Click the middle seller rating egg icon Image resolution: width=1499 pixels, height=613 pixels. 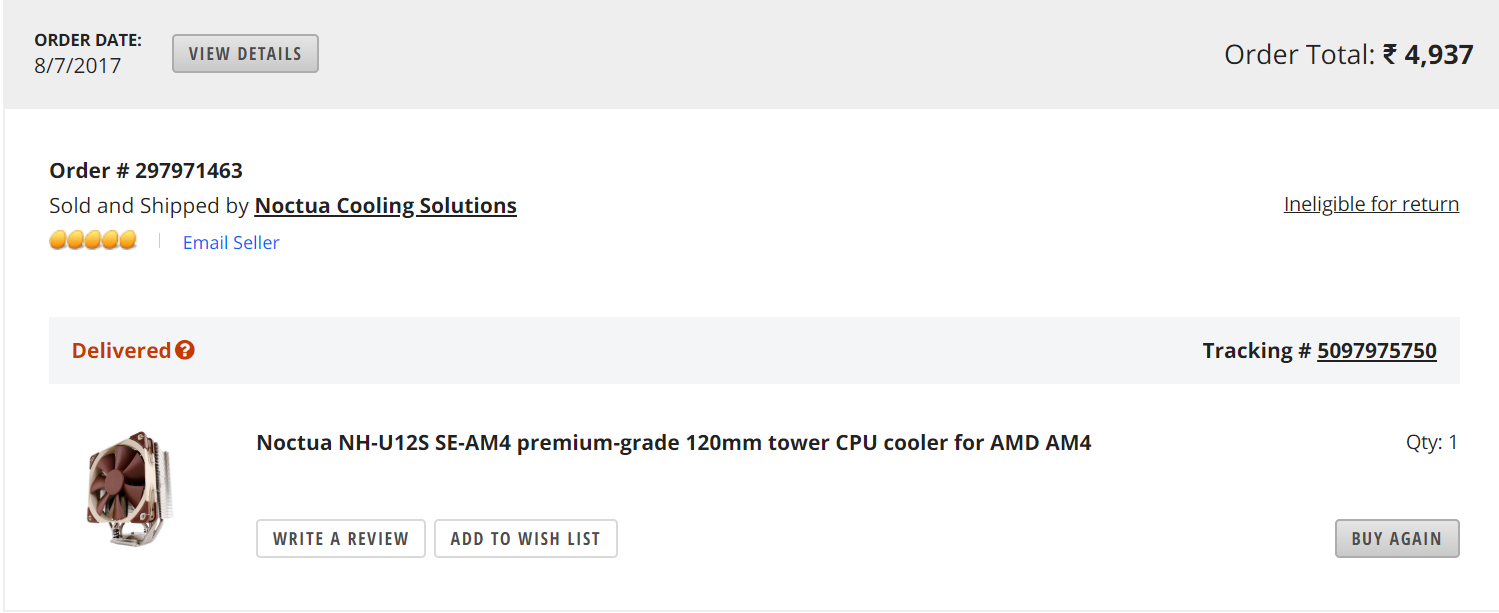[x=93, y=240]
